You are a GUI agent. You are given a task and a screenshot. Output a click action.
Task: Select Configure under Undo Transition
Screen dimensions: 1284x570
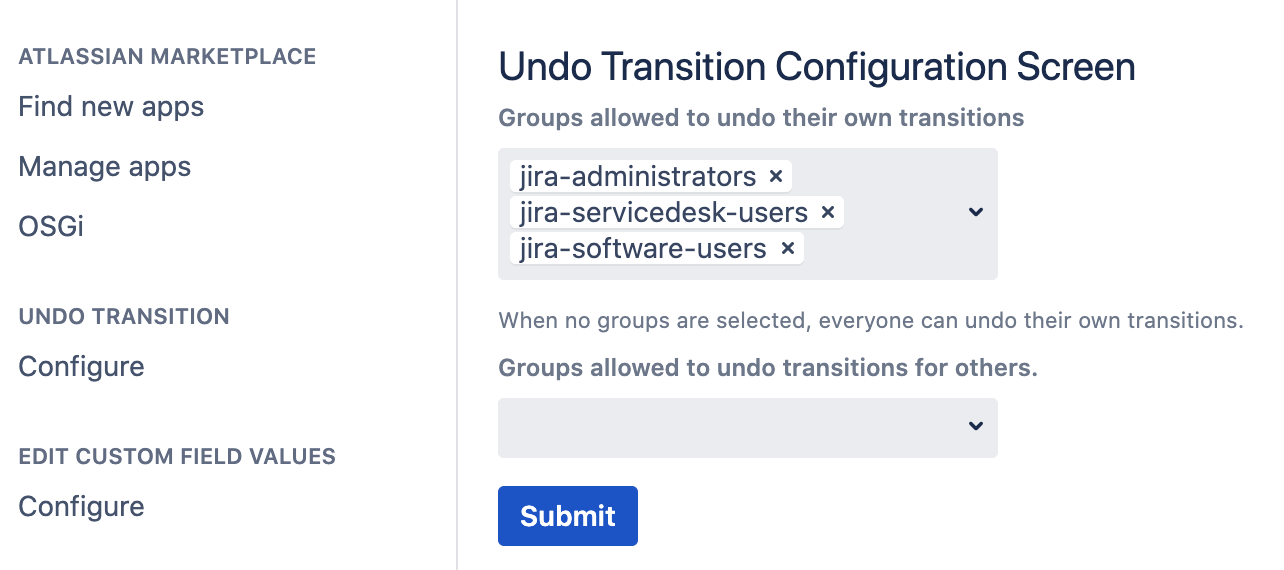(x=81, y=367)
